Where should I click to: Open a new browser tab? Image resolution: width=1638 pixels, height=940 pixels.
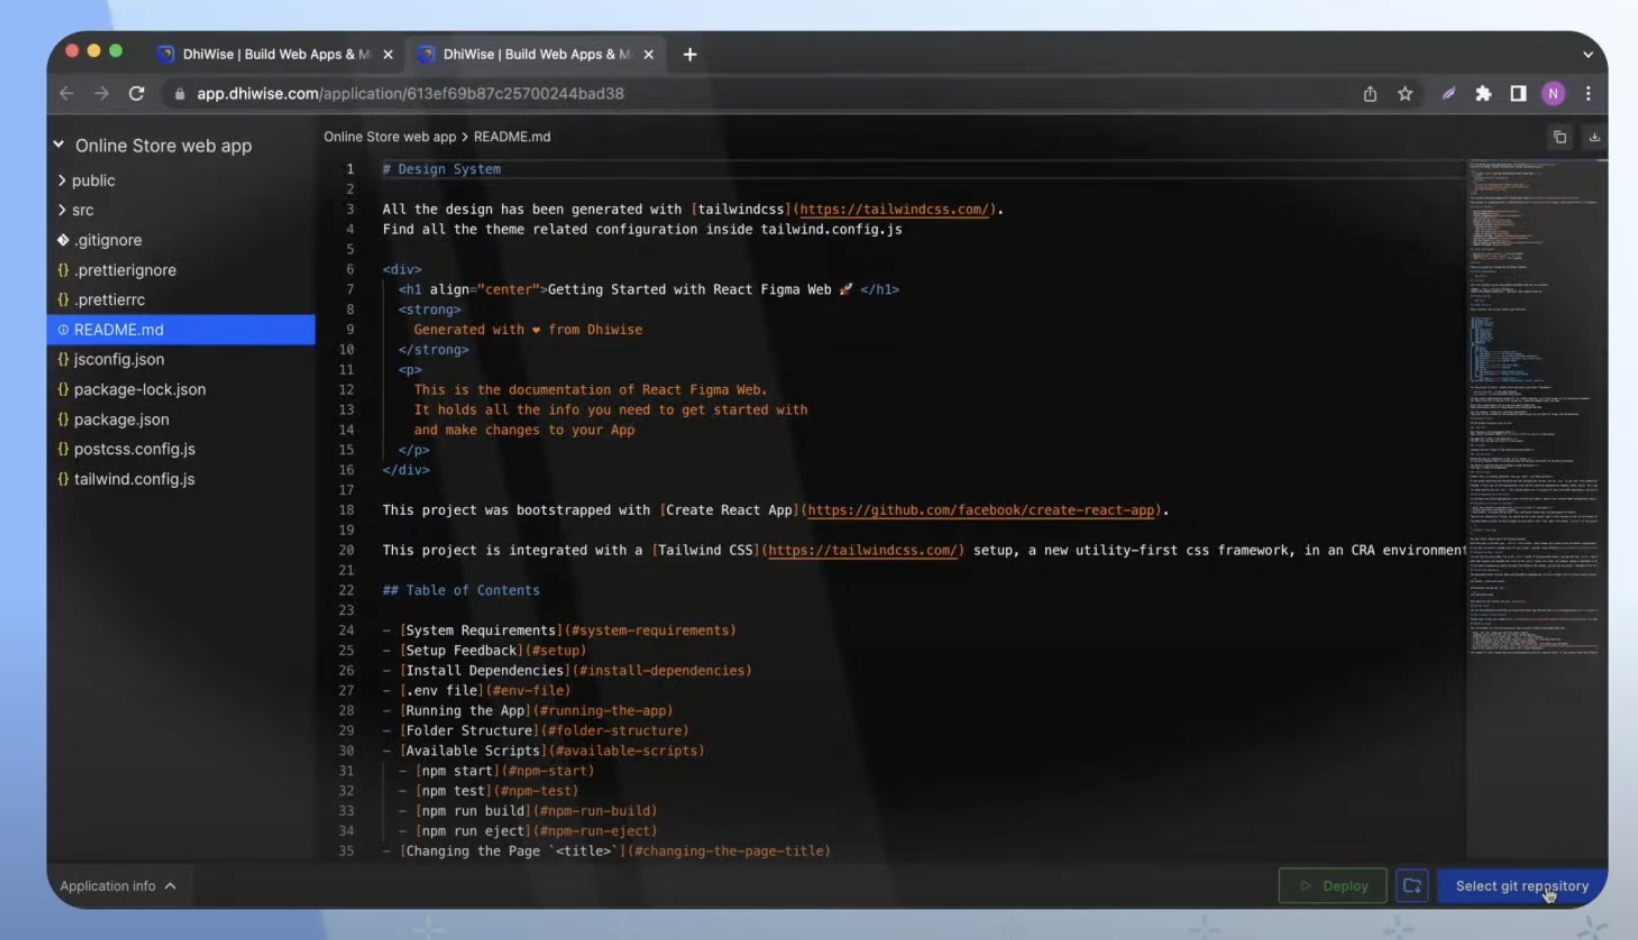click(x=690, y=54)
